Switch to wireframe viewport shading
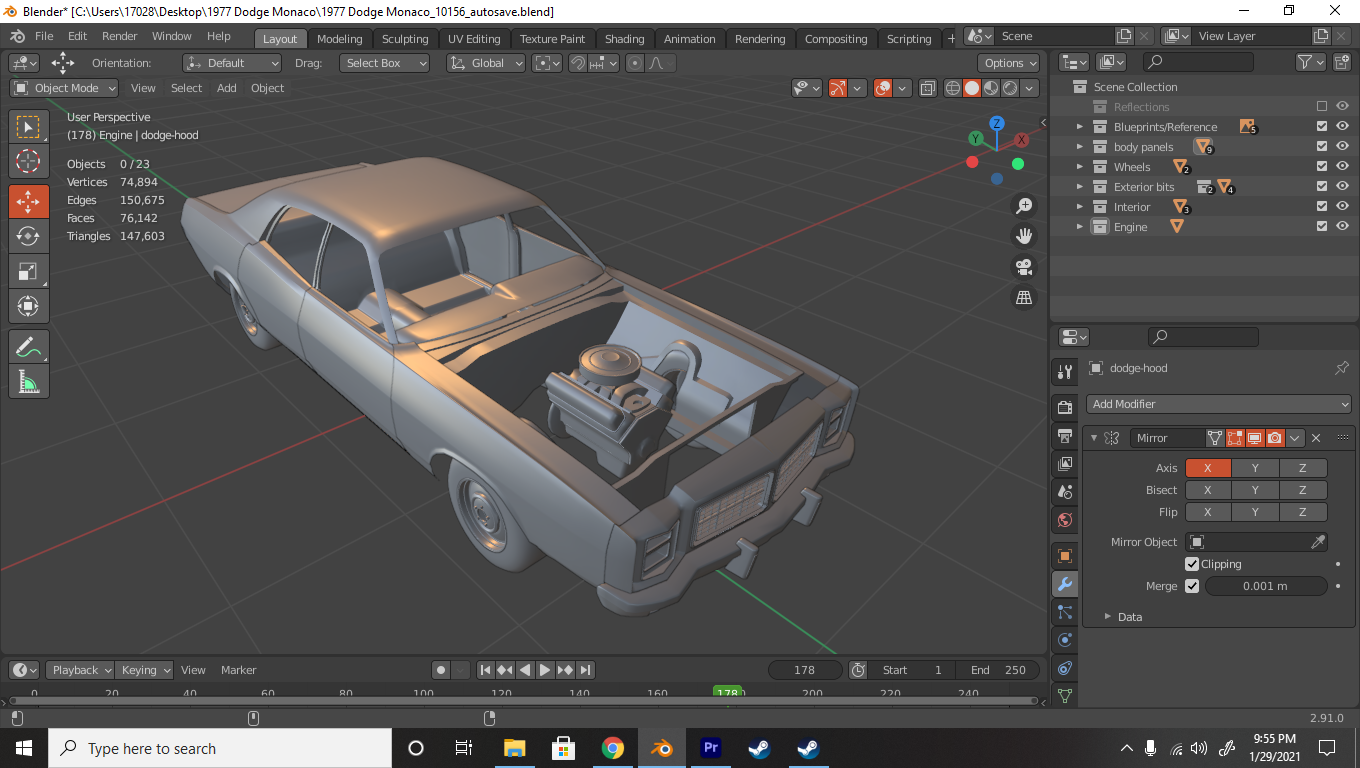The image size is (1360, 768). tap(953, 88)
